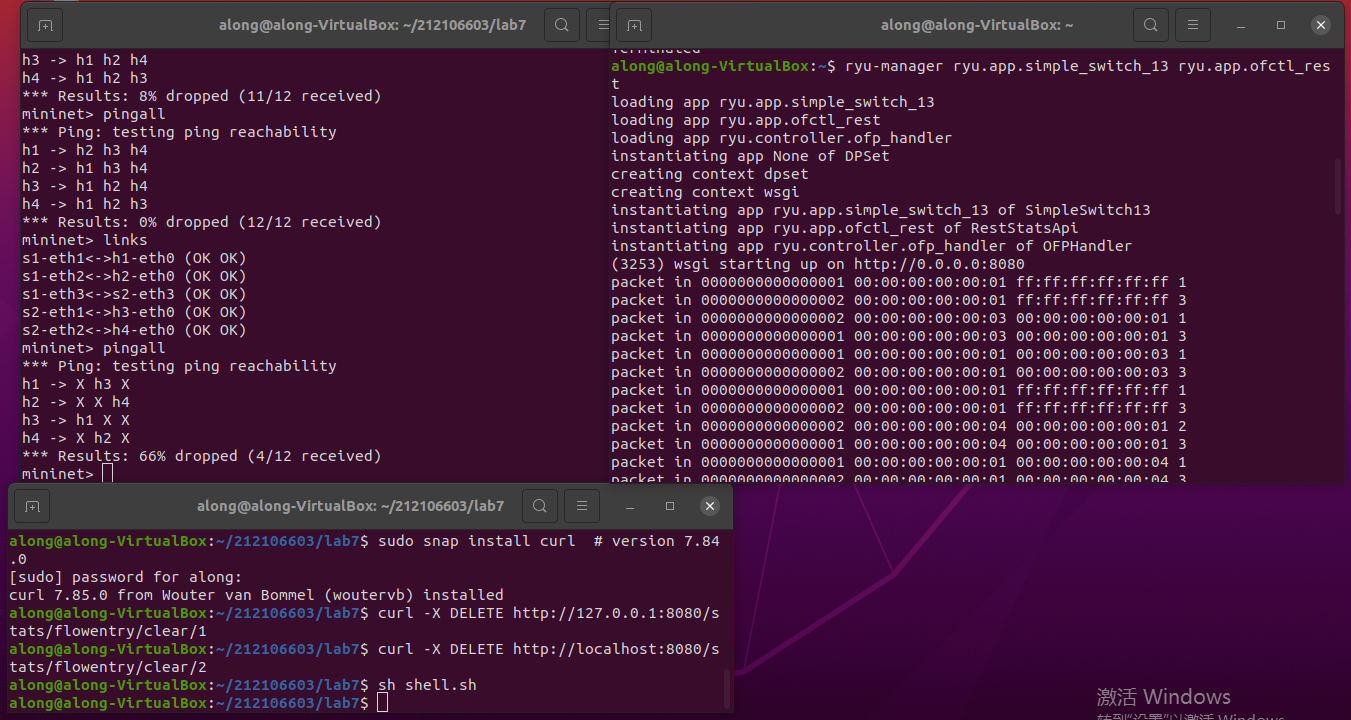Click the 's2-eth1<->h3-eth0 (OK OK)' link line
This screenshot has height=720, width=1351.
134,312
